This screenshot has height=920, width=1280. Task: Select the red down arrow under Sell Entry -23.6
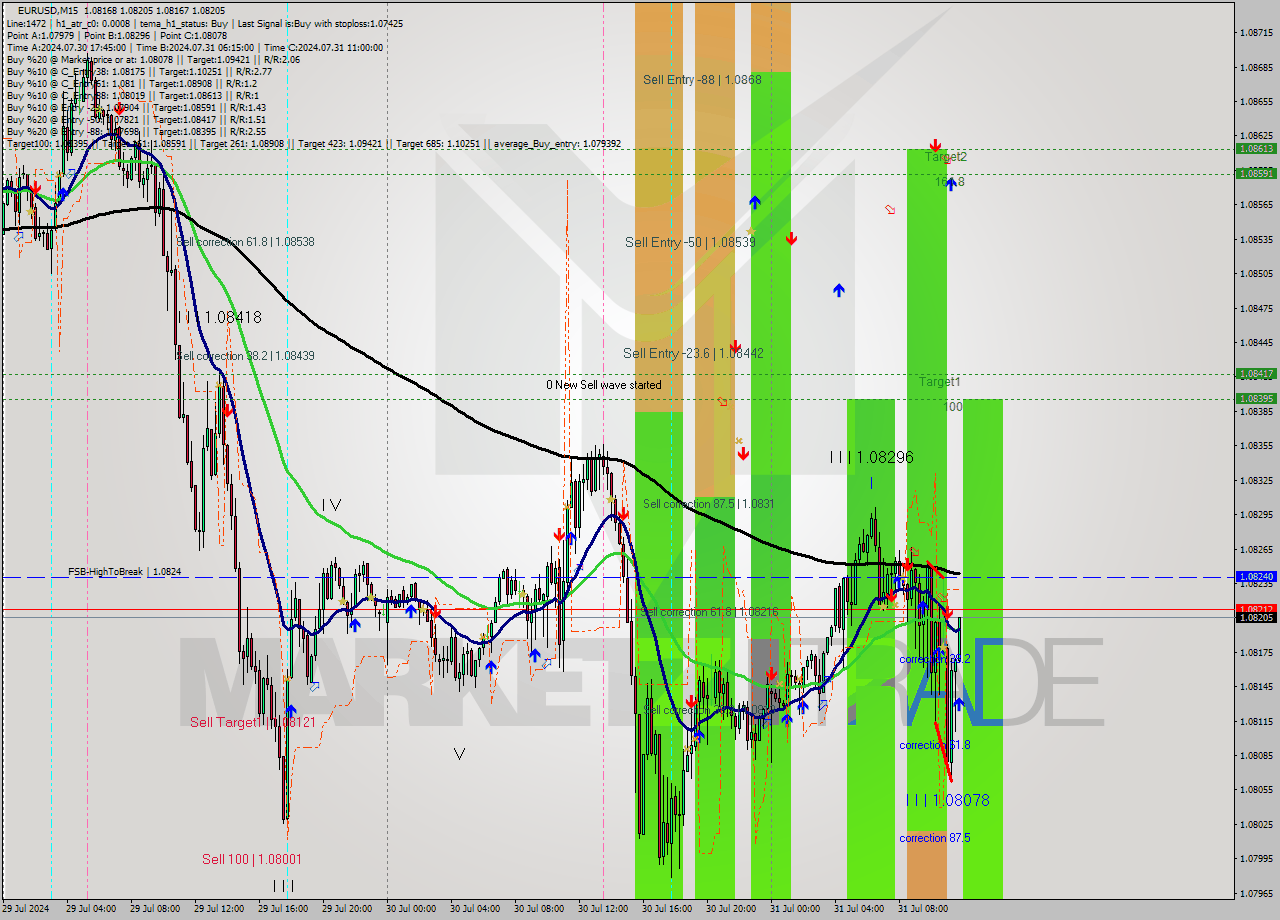743,452
